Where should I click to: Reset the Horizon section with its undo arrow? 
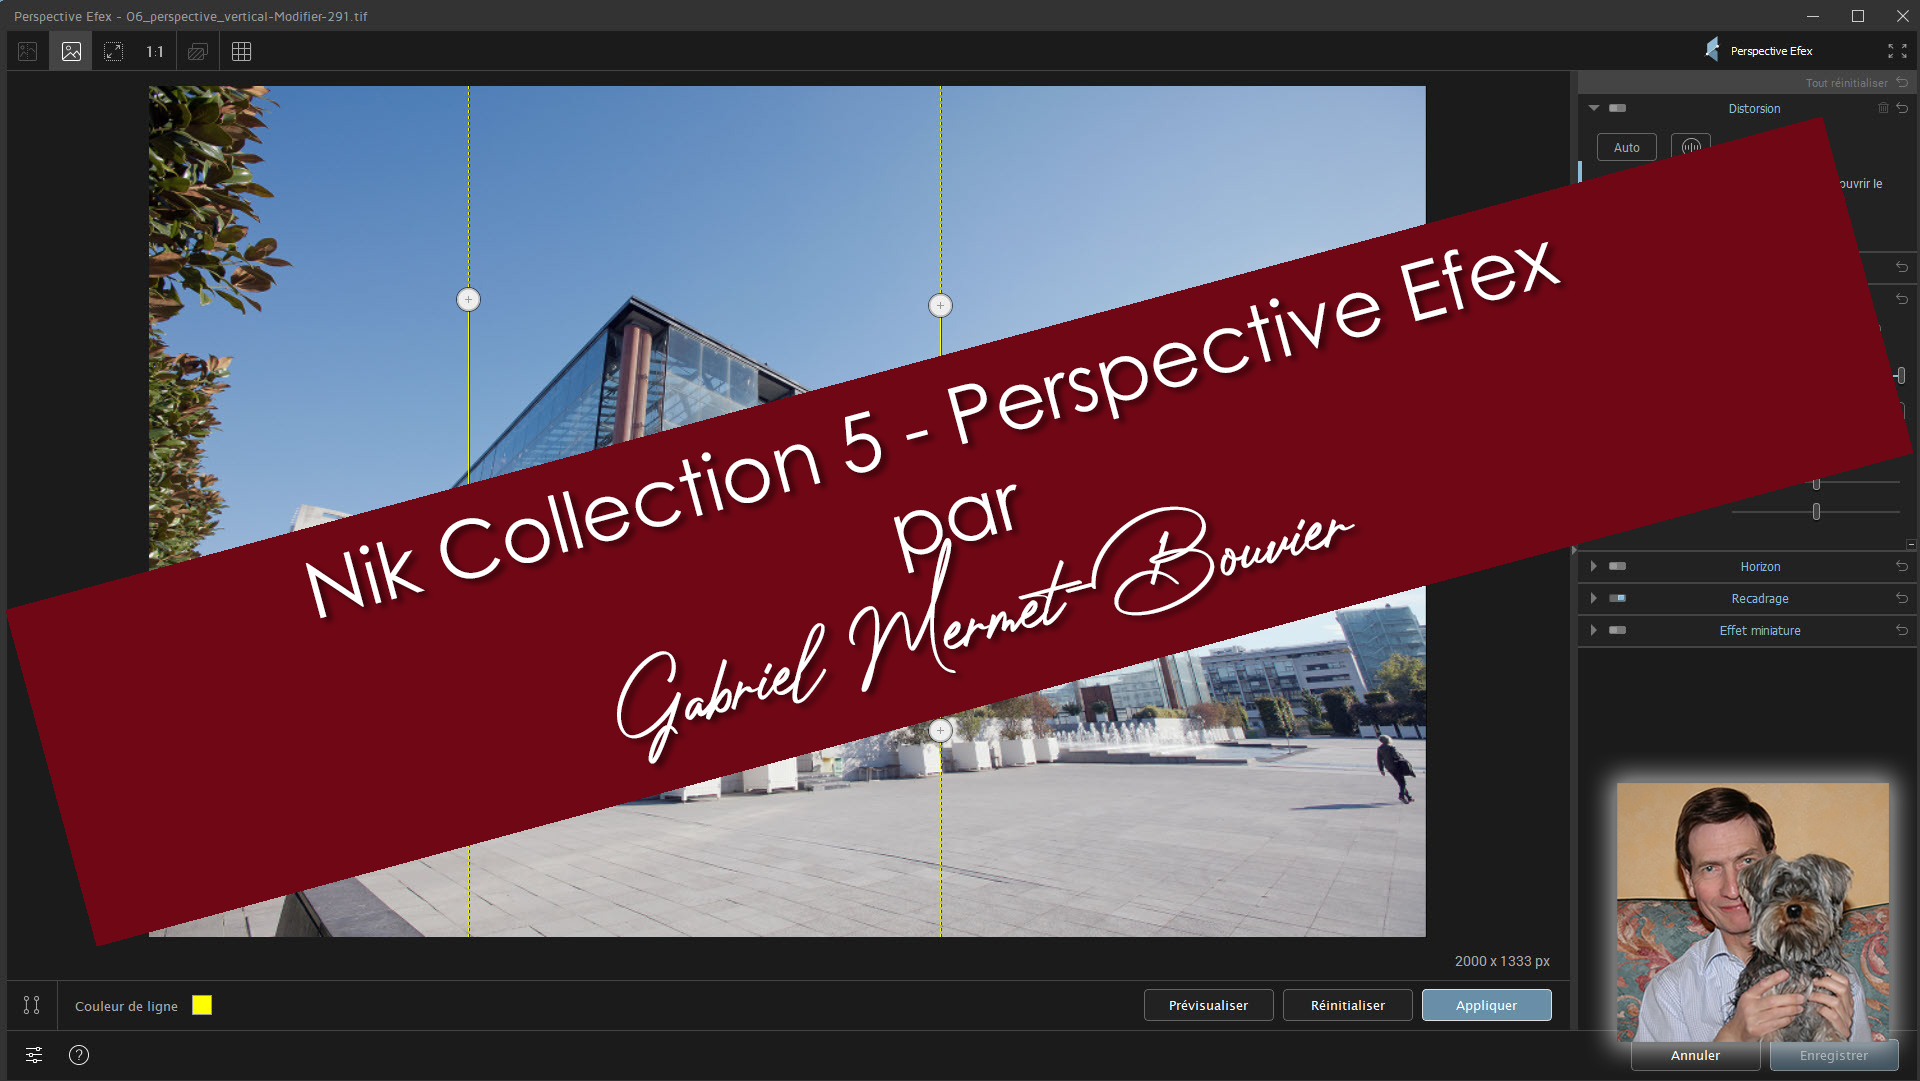(1902, 566)
